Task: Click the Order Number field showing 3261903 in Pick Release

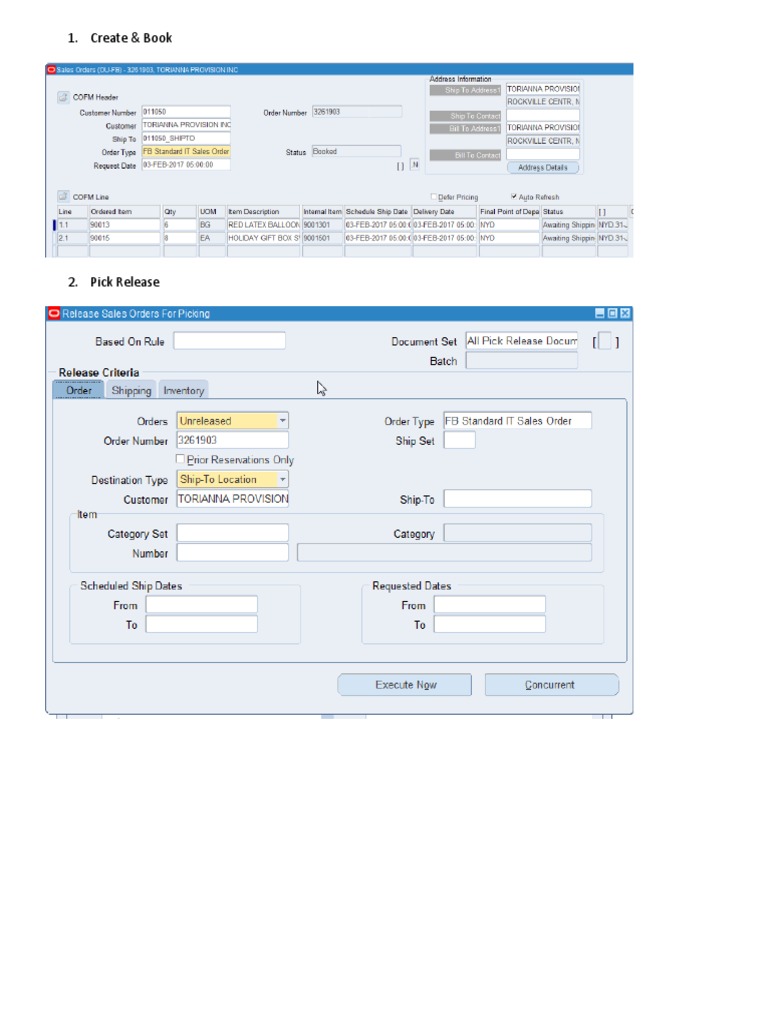Action: 232,440
